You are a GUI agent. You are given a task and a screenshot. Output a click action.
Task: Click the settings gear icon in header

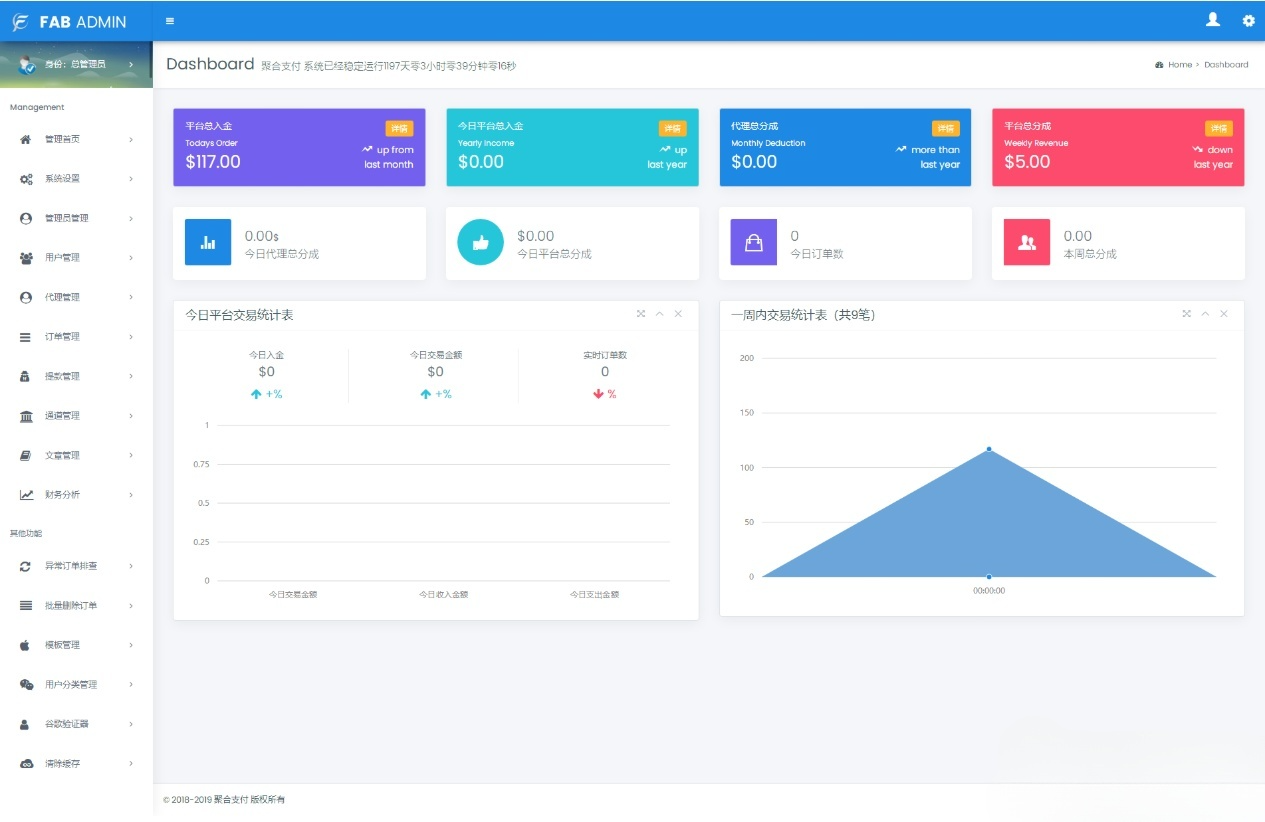(x=1247, y=20)
